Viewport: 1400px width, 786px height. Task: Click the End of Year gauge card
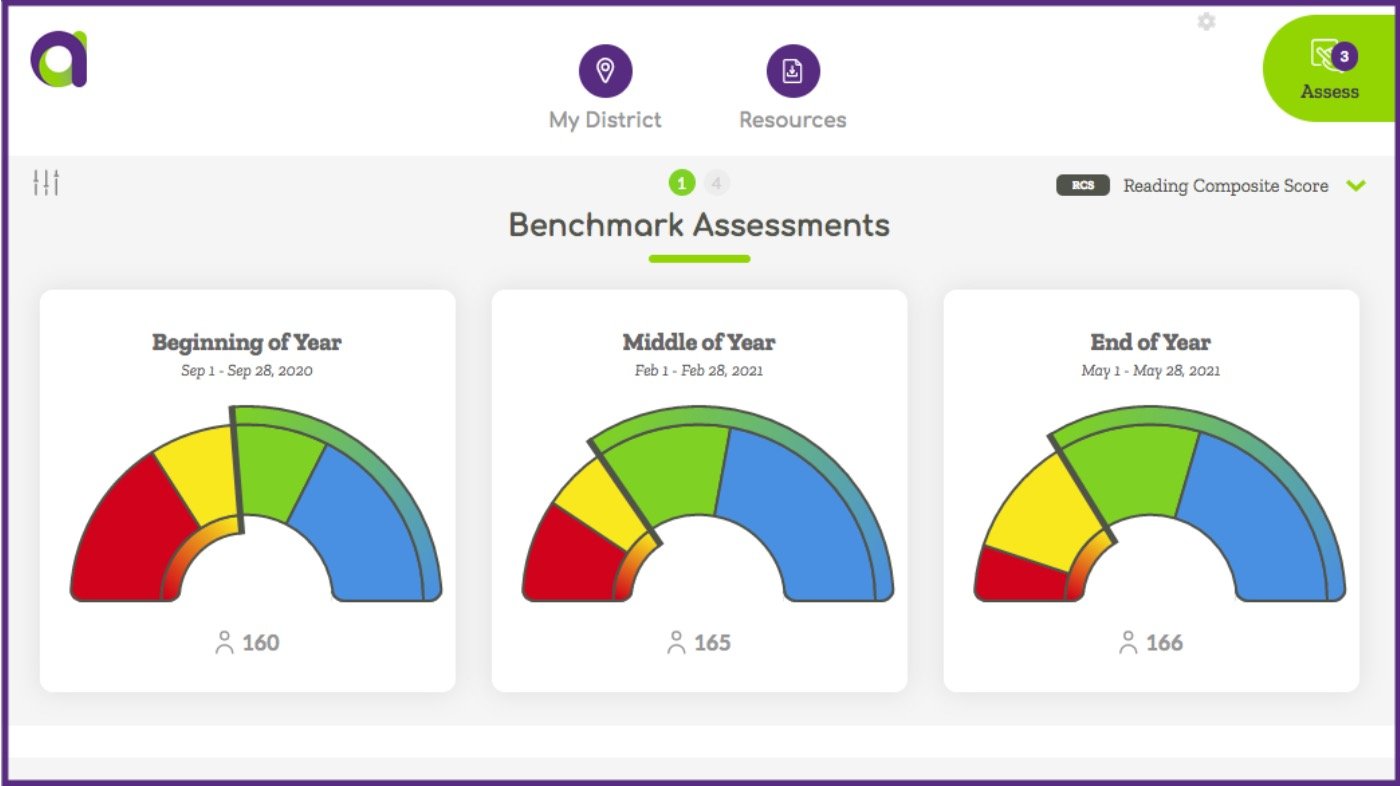point(1152,490)
